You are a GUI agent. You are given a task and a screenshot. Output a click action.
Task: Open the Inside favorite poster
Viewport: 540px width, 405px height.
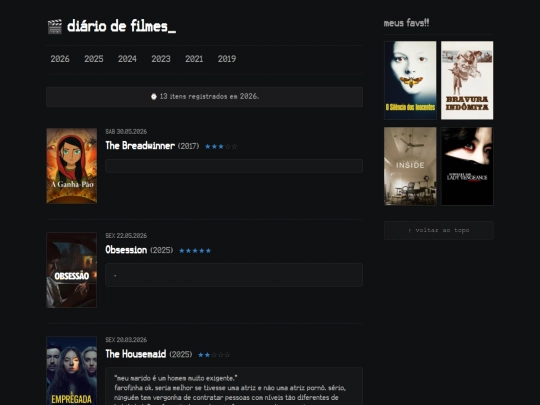pyautogui.click(x=410, y=166)
